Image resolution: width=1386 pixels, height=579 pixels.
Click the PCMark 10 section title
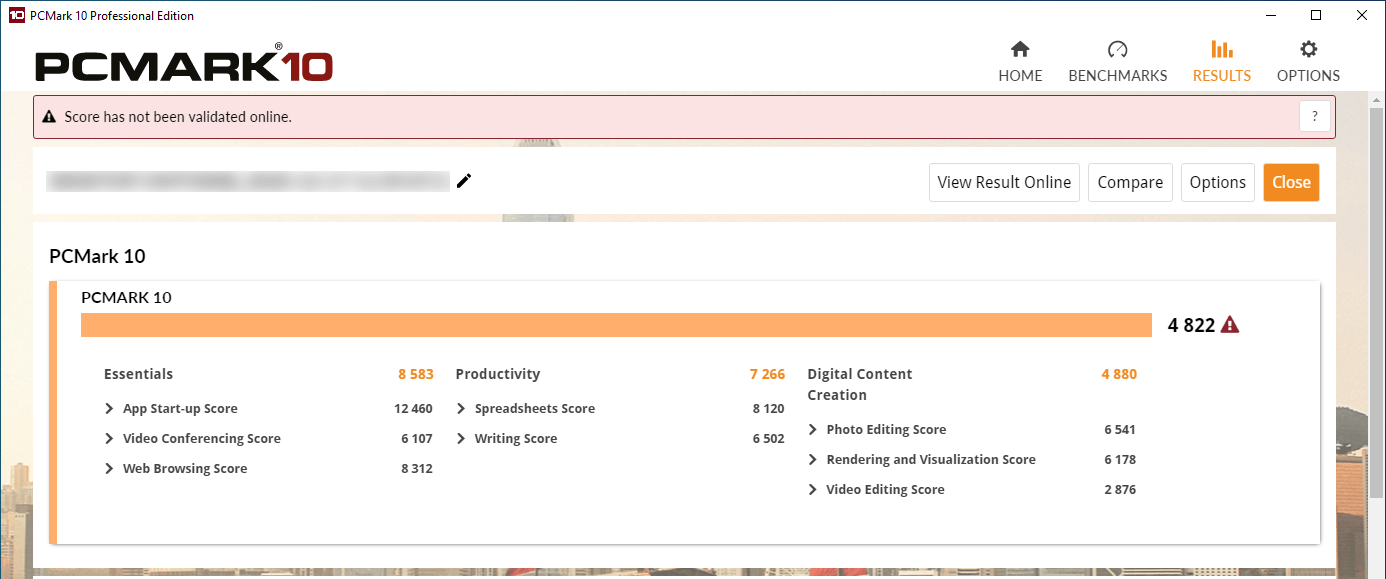tap(97, 256)
